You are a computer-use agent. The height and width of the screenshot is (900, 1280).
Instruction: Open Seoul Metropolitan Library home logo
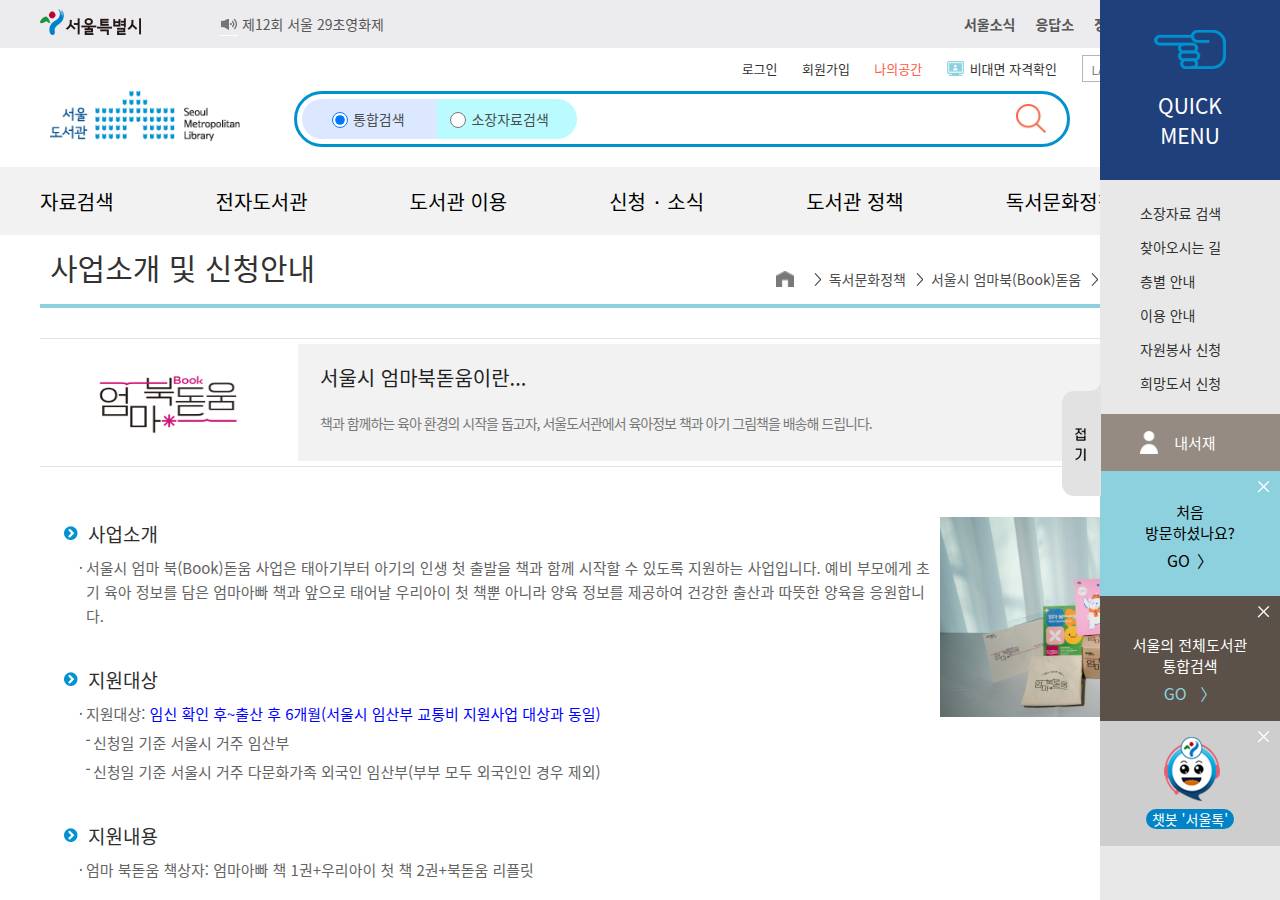(x=145, y=117)
